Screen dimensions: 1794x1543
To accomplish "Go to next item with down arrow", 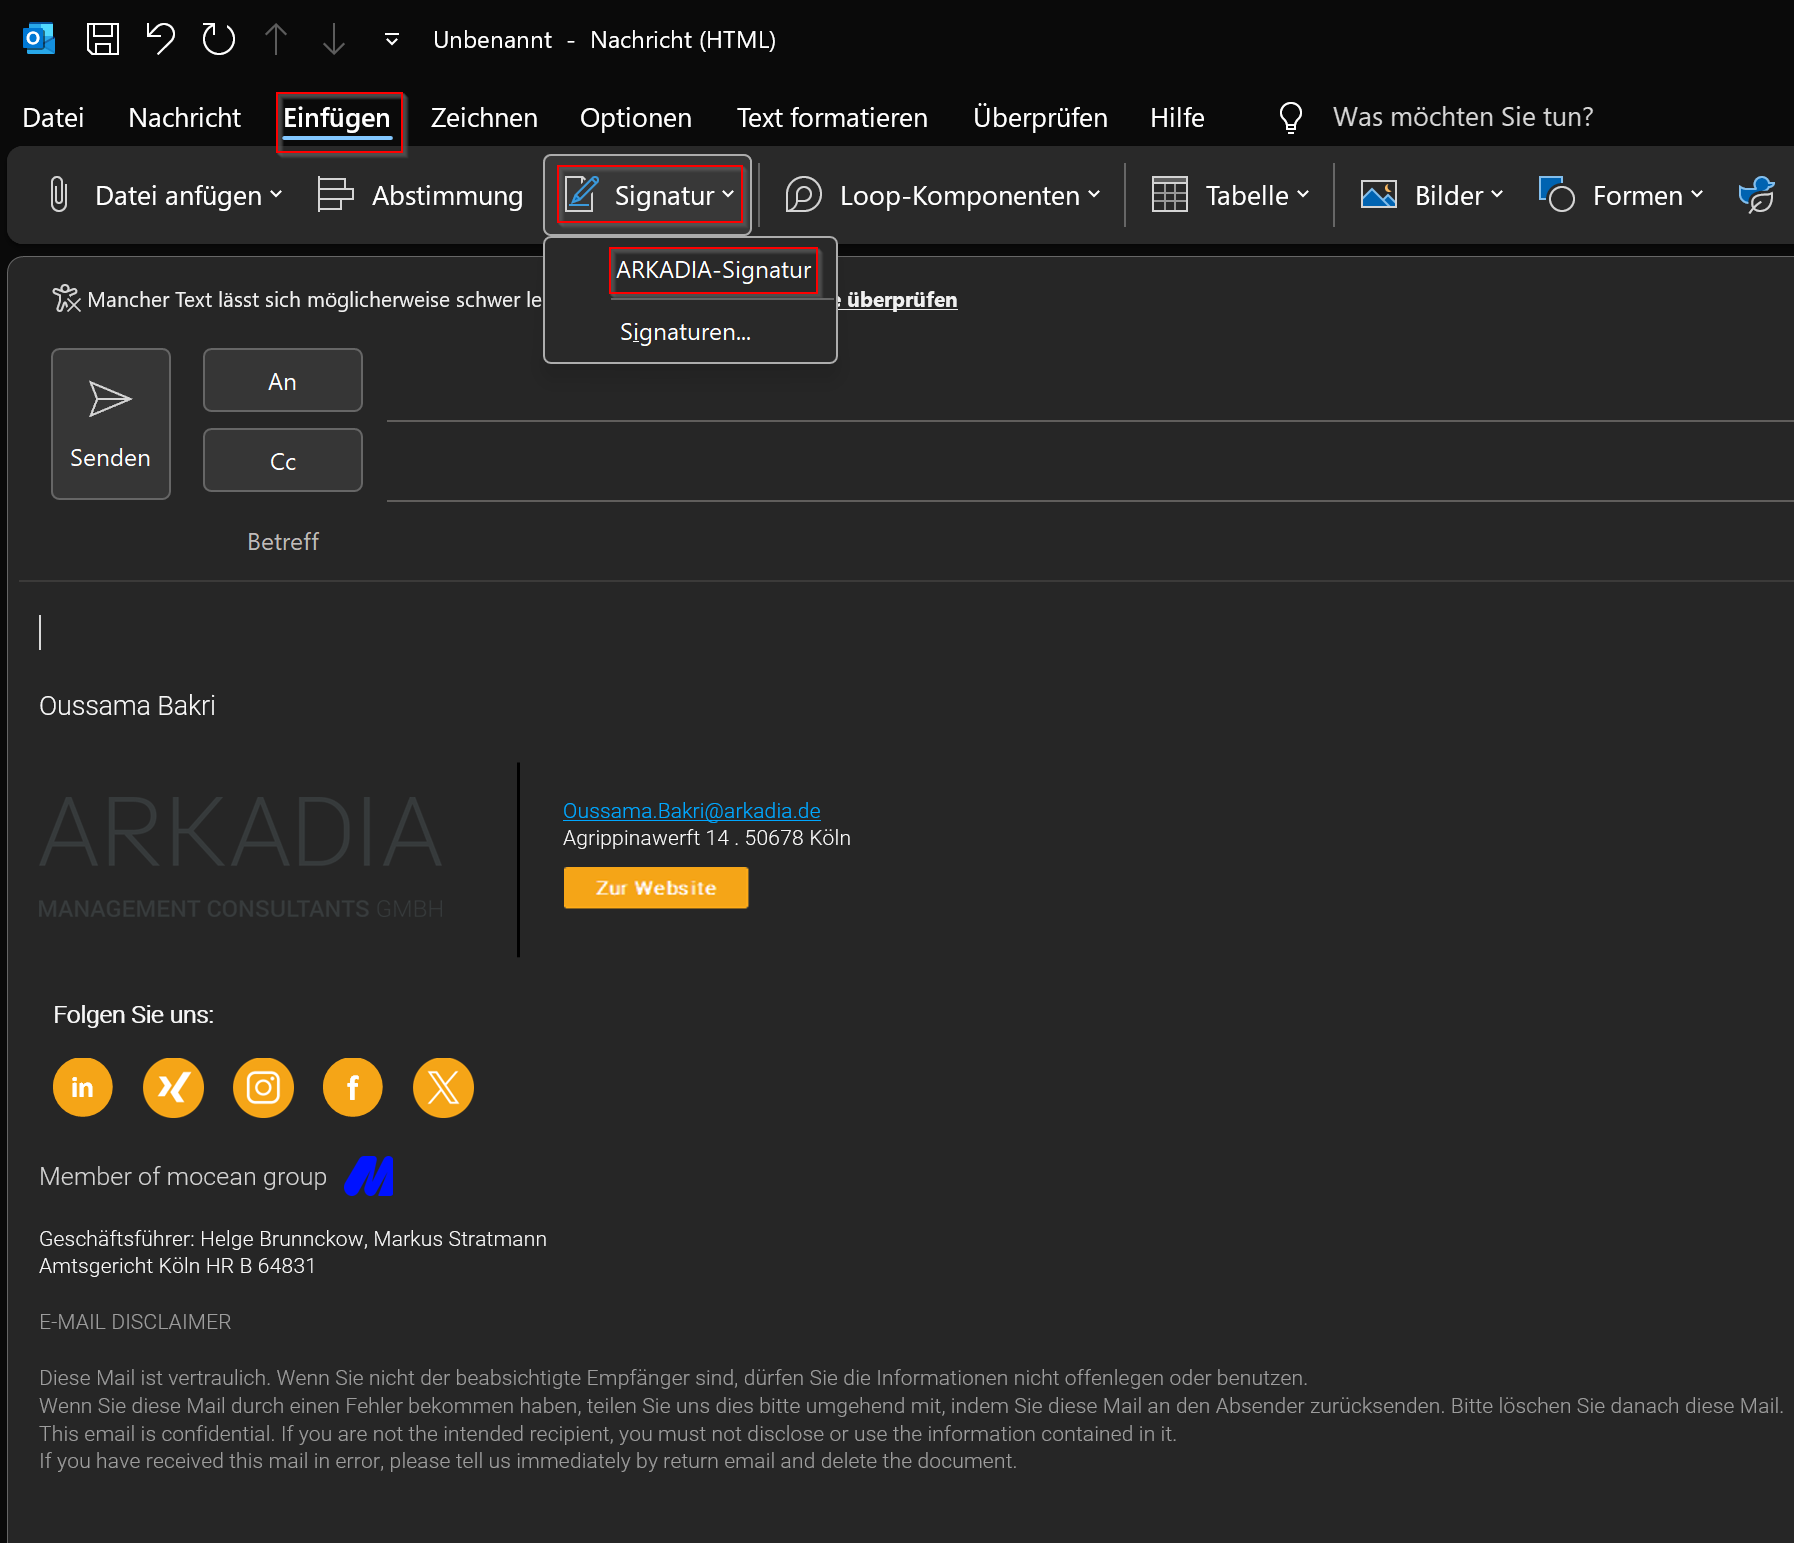I will coord(334,39).
